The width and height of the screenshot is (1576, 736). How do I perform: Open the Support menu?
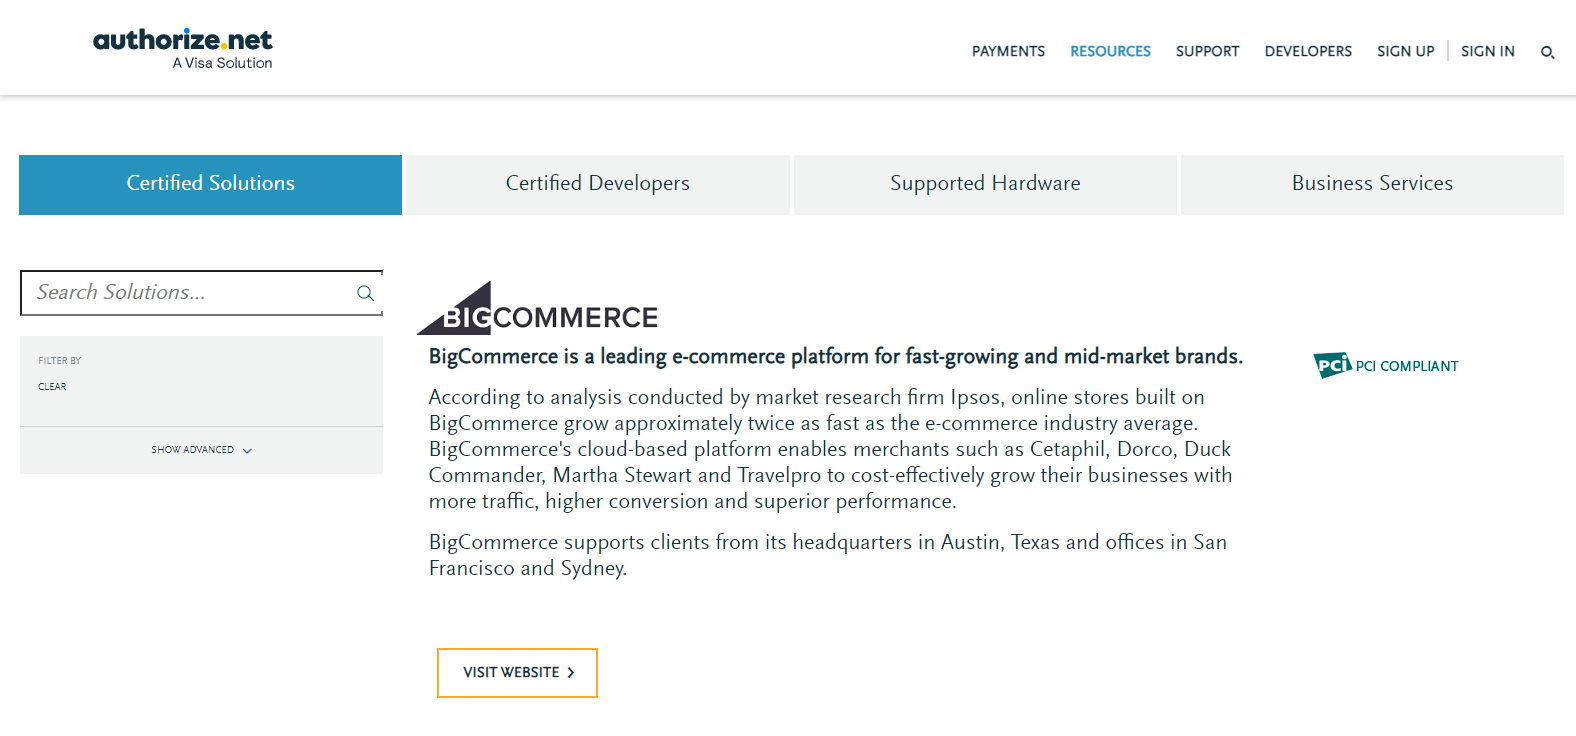(1207, 51)
